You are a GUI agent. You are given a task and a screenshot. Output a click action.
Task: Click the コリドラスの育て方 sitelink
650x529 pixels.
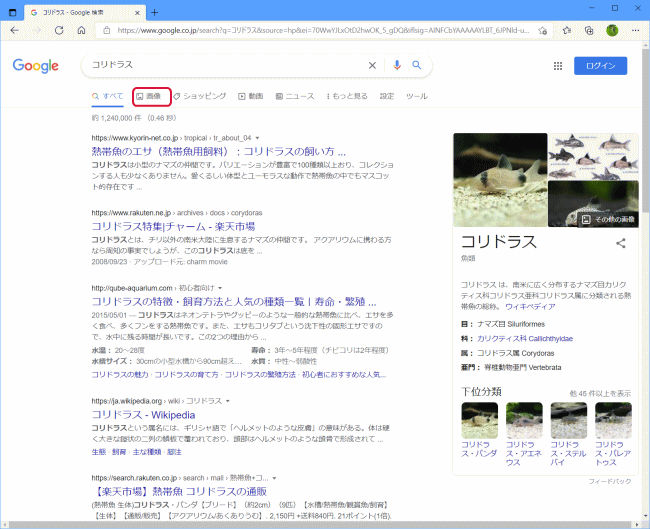(x=187, y=375)
